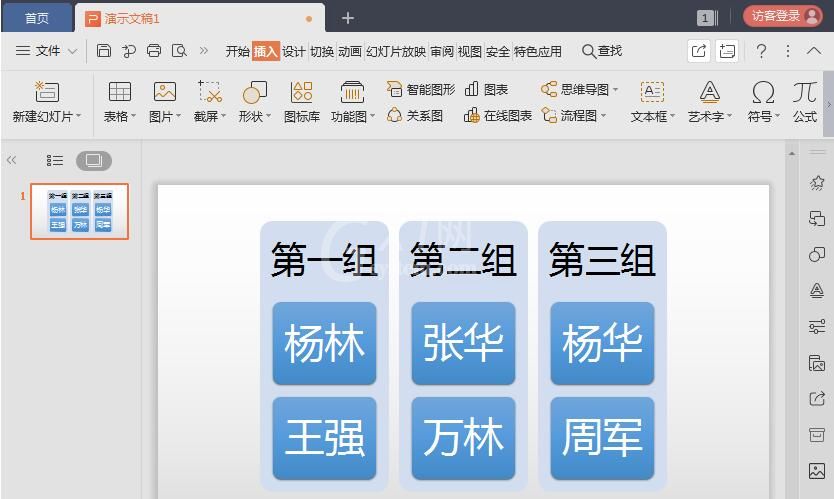Open the 艺术字 dropdown arrow
834x499 pixels.
coord(730,116)
